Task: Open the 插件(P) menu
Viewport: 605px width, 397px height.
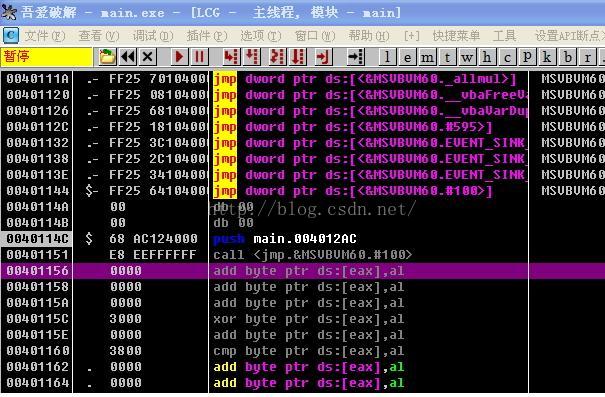Action: coord(207,36)
